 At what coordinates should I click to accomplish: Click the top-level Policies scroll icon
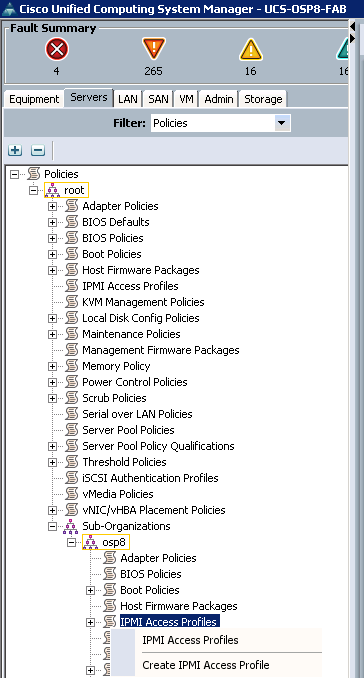33,174
